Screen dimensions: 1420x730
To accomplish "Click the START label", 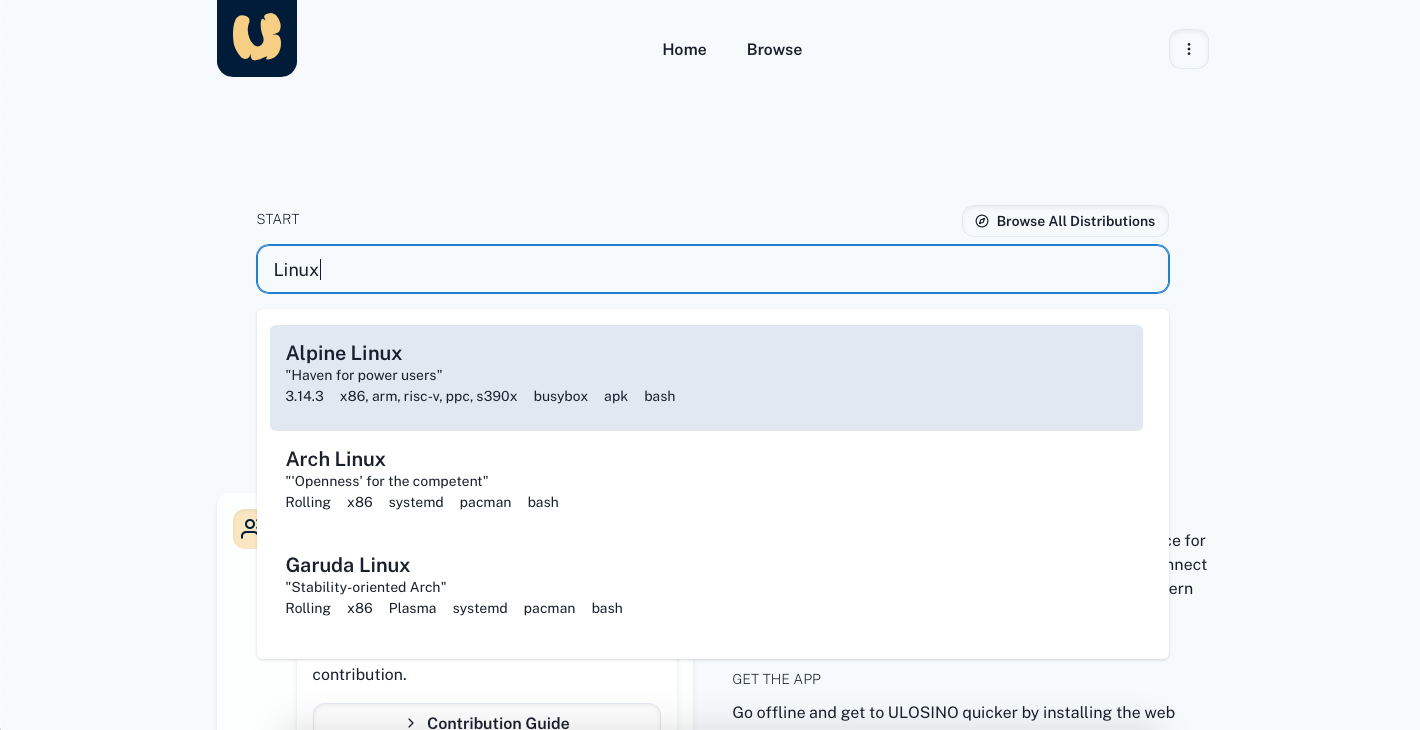I will click(x=278, y=219).
